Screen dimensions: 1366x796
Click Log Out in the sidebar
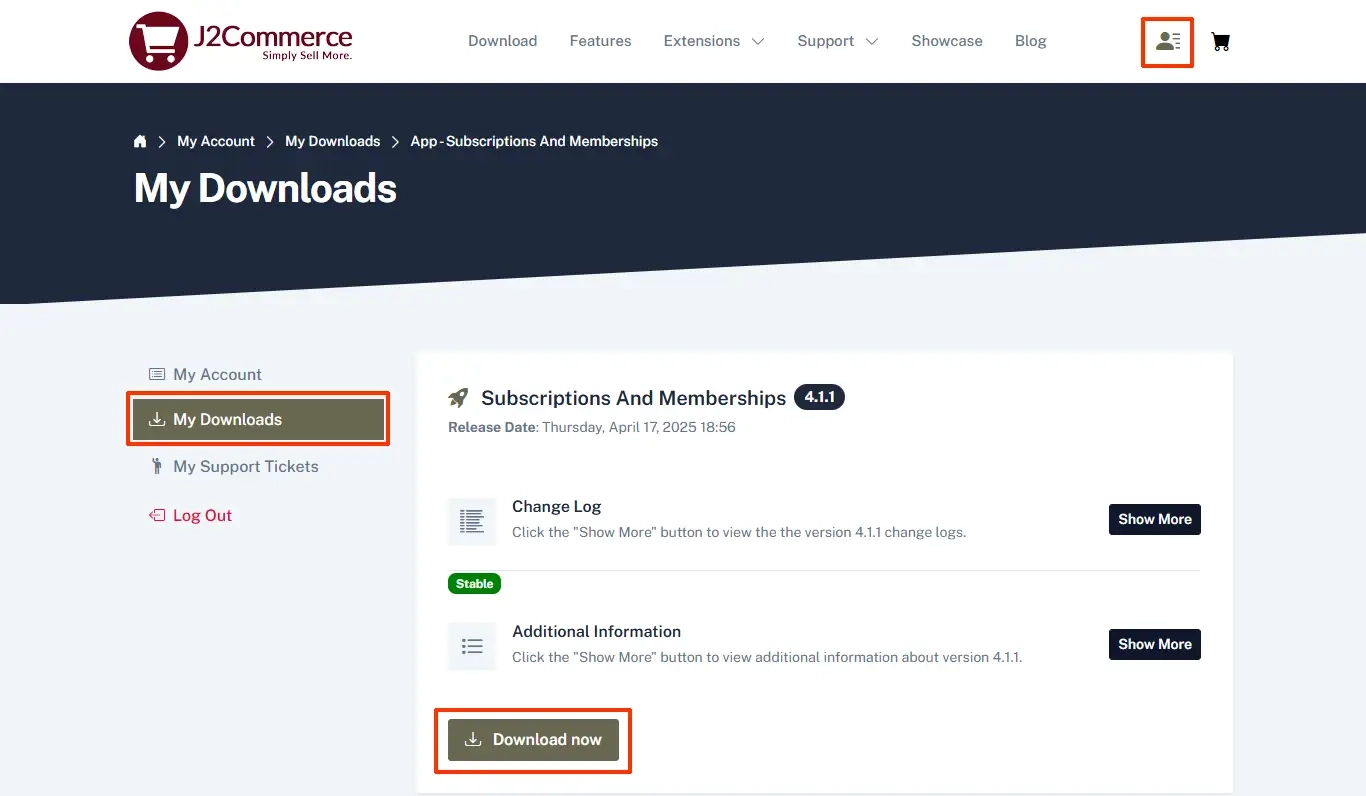tap(191, 515)
